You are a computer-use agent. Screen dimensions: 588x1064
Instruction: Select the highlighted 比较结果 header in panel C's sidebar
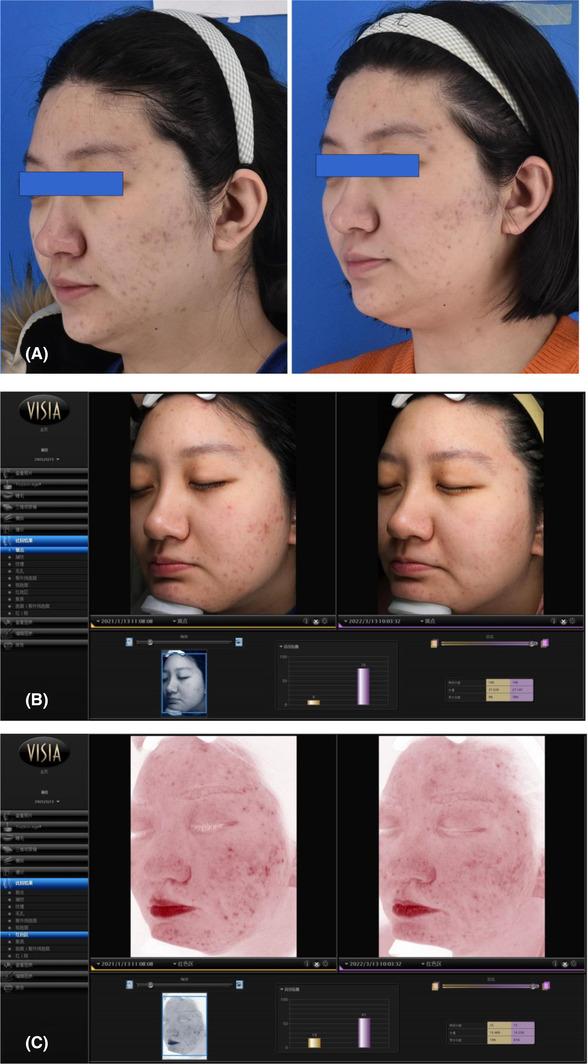click(44, 883)
